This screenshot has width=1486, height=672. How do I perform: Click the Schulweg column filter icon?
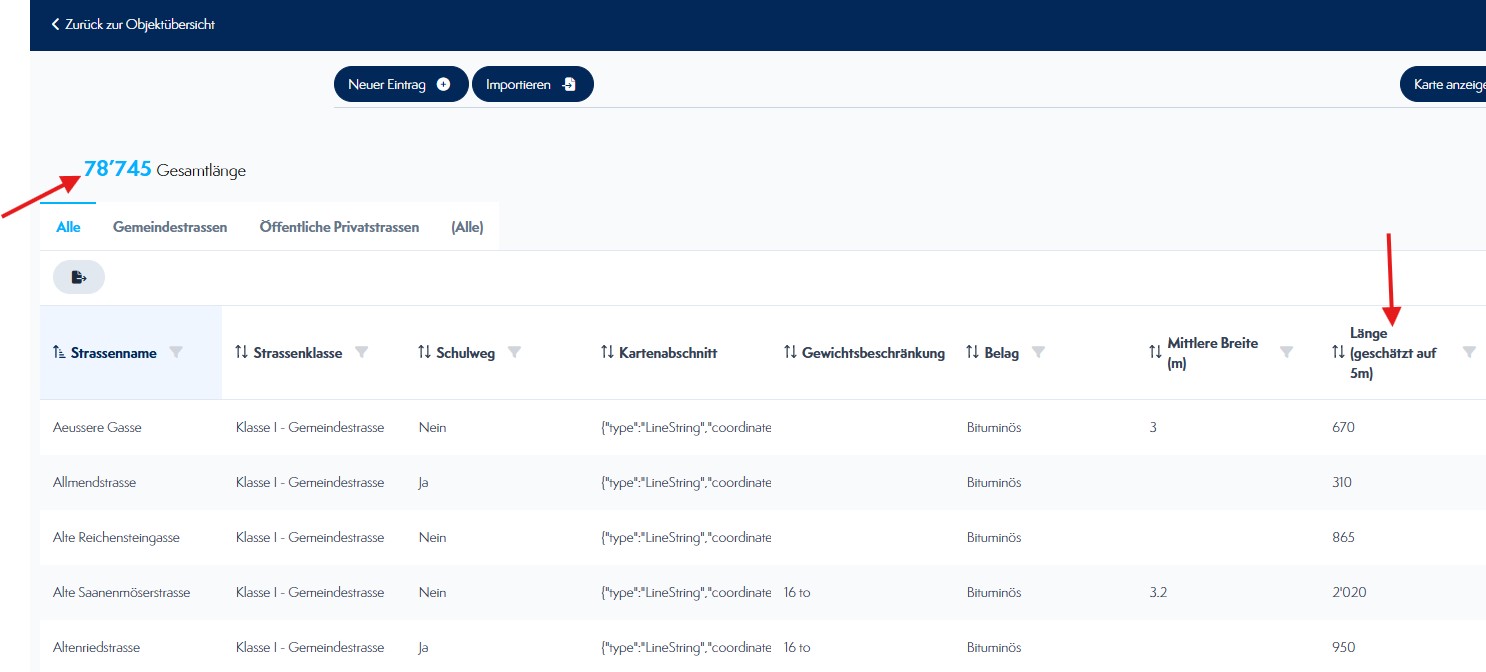(514, 352)
